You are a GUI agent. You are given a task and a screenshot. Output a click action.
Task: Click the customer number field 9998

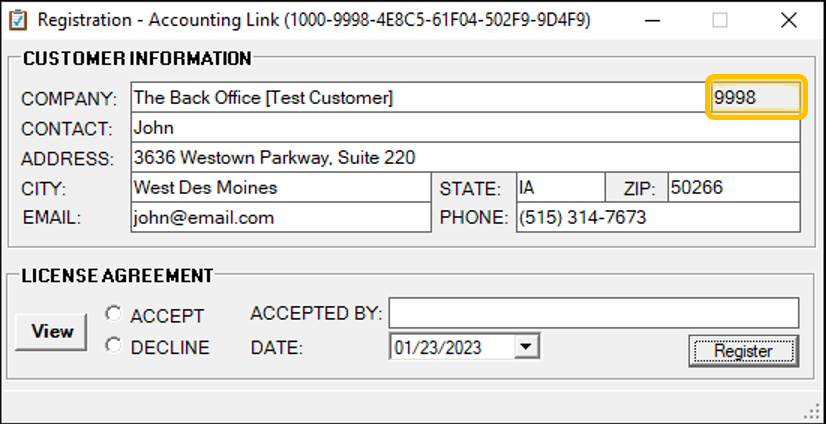click(755, 98)
